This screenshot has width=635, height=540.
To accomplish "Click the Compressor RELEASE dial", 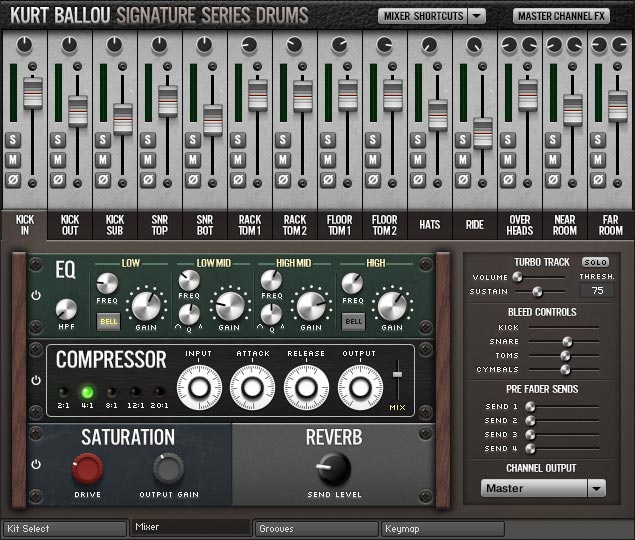I will [306, 388].
